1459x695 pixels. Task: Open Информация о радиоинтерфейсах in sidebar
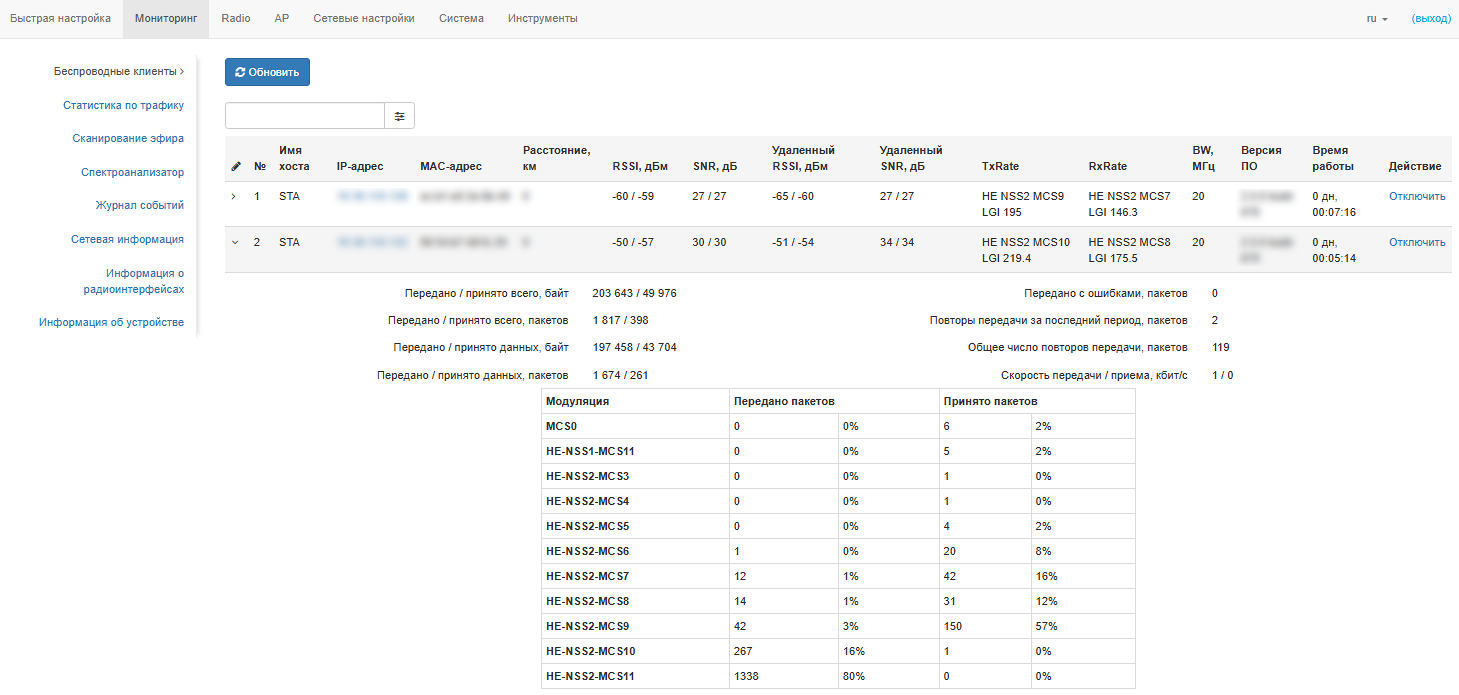click(x=134, y=281)
